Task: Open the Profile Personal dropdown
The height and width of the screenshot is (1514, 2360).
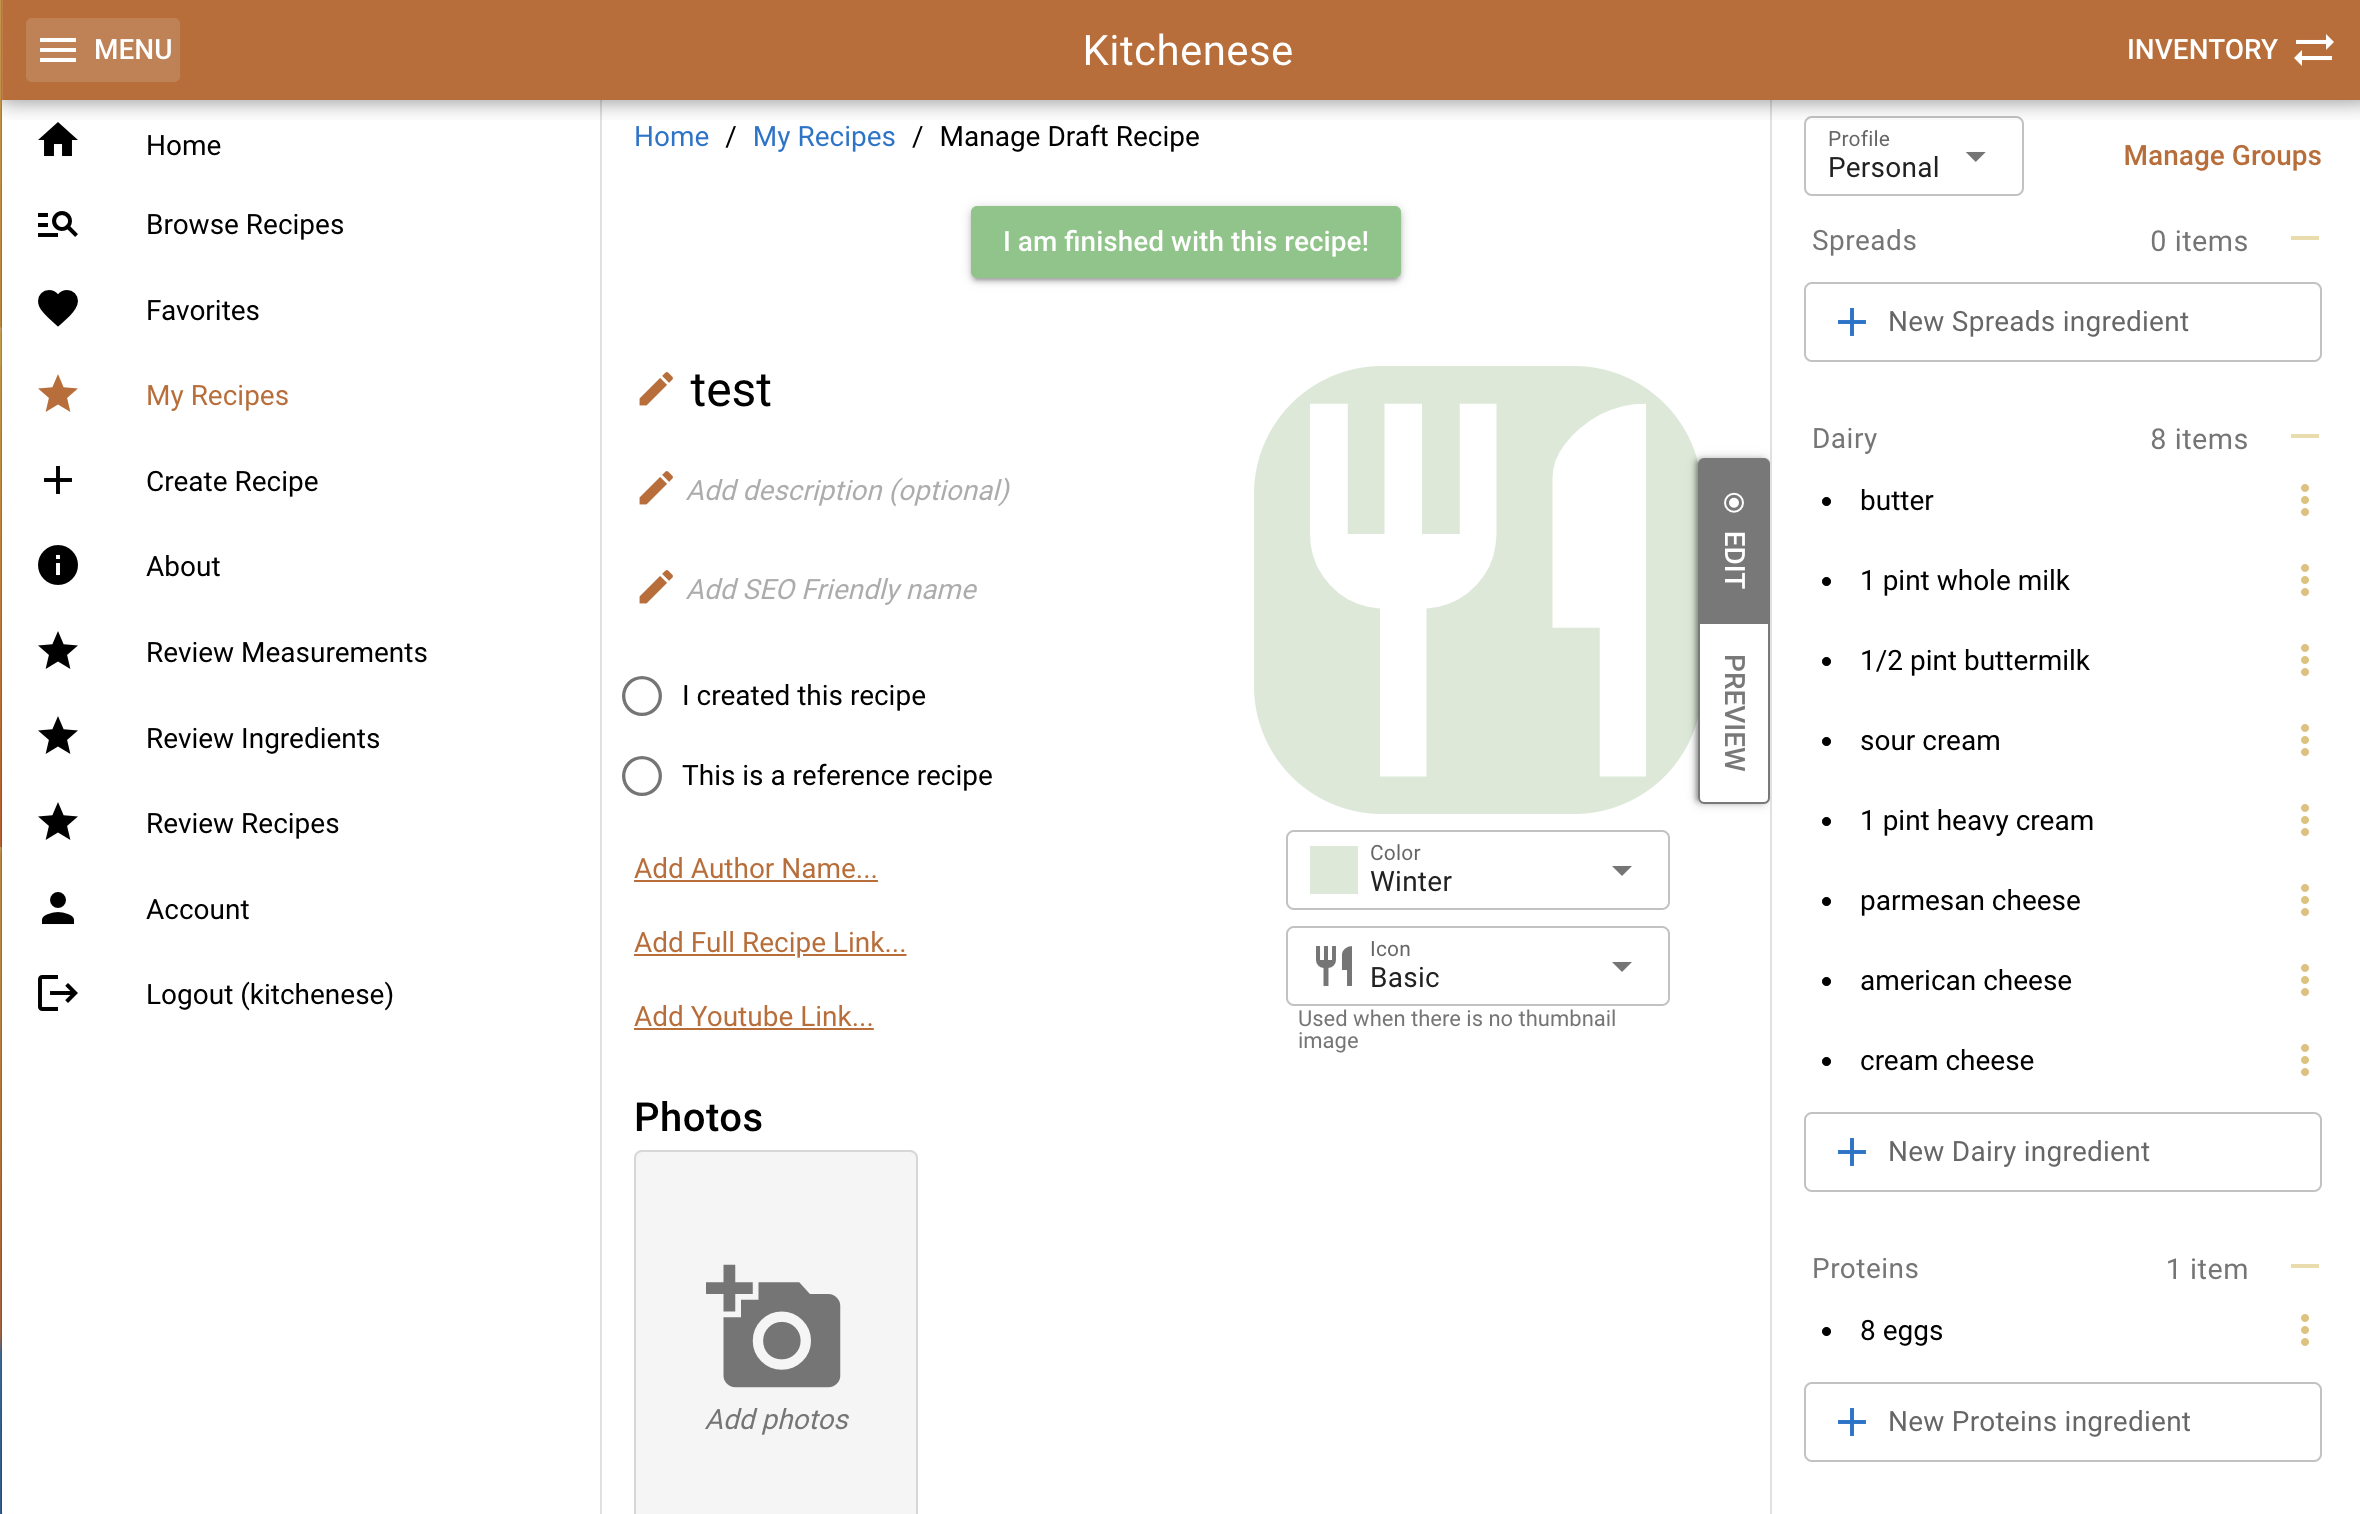Action: tap(1913, 156)
